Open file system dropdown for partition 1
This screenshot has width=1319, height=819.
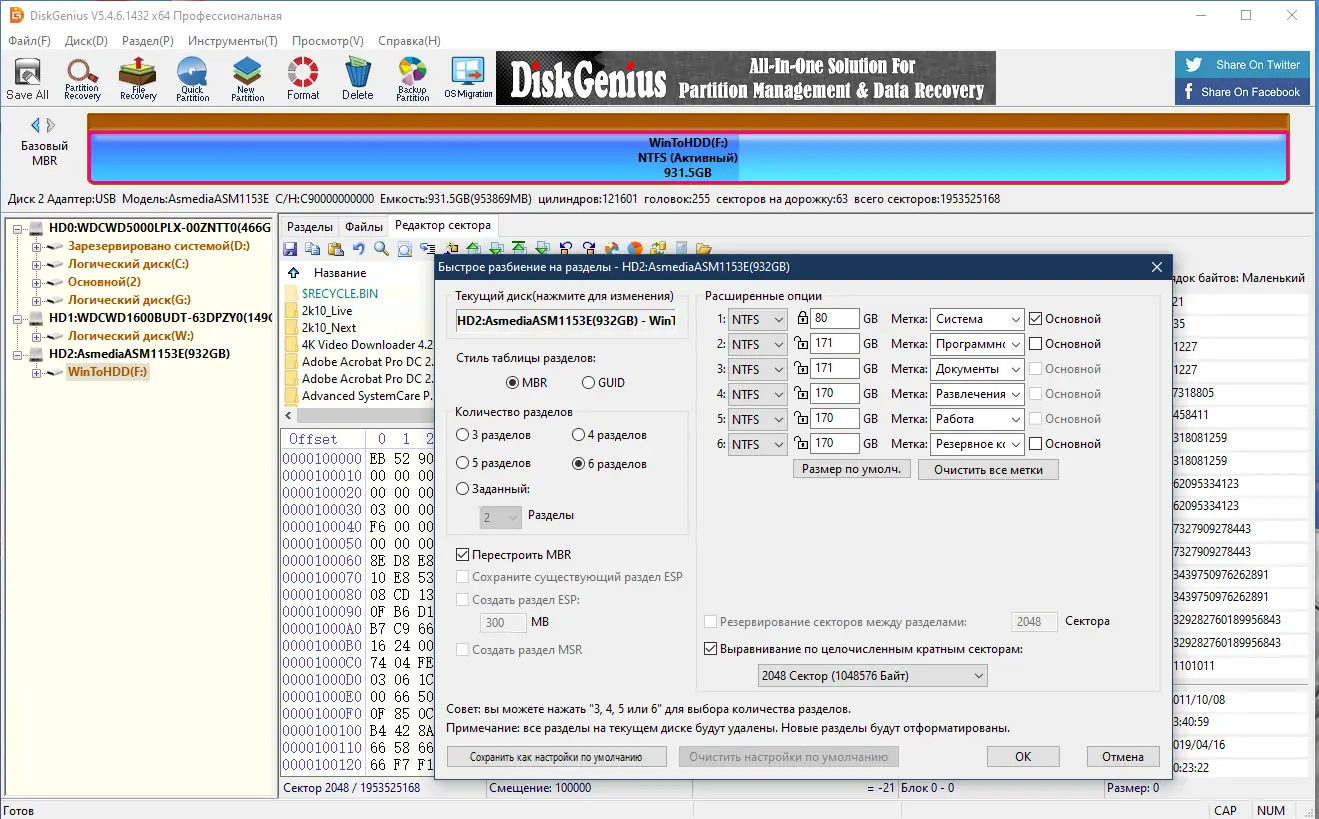pos(757,319)
